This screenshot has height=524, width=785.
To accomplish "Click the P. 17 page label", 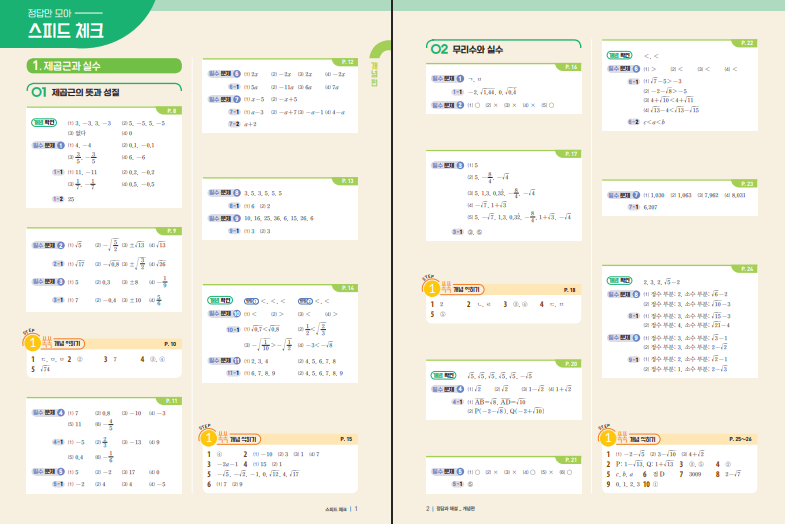I will [572, 153].
